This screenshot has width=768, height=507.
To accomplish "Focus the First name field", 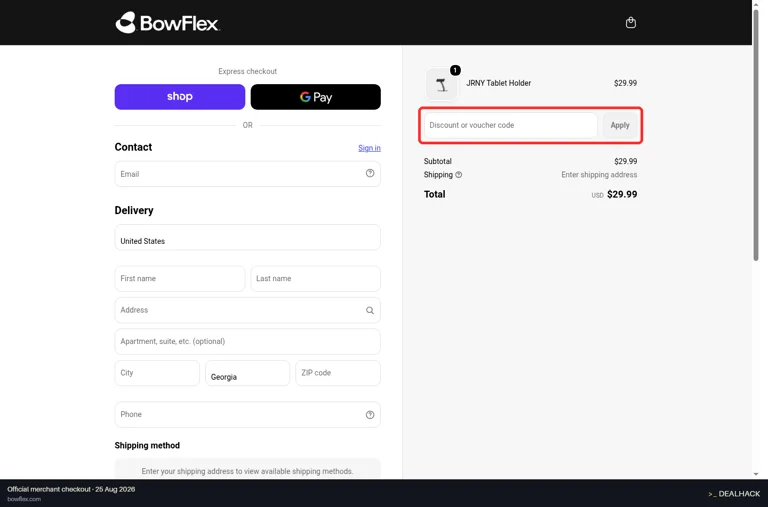I will tap(180, 279).
